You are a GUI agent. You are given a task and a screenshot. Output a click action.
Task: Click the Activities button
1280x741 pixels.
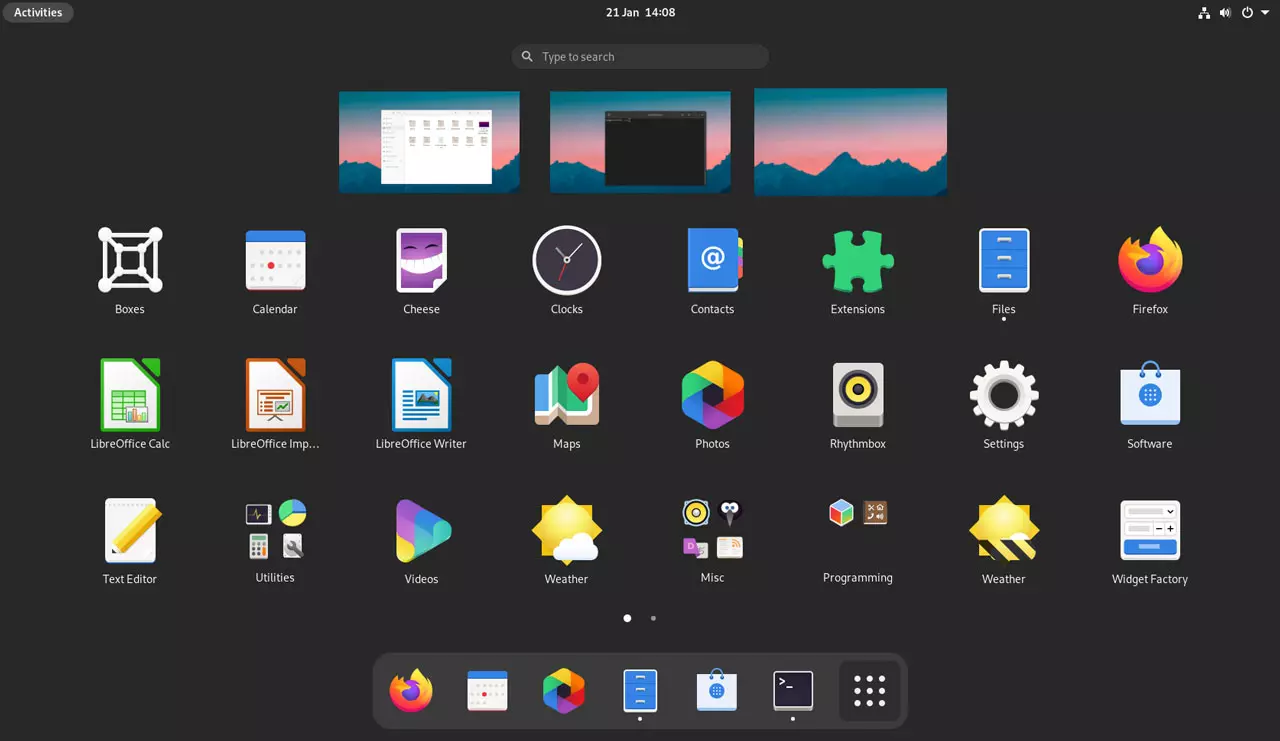[38, 13]
